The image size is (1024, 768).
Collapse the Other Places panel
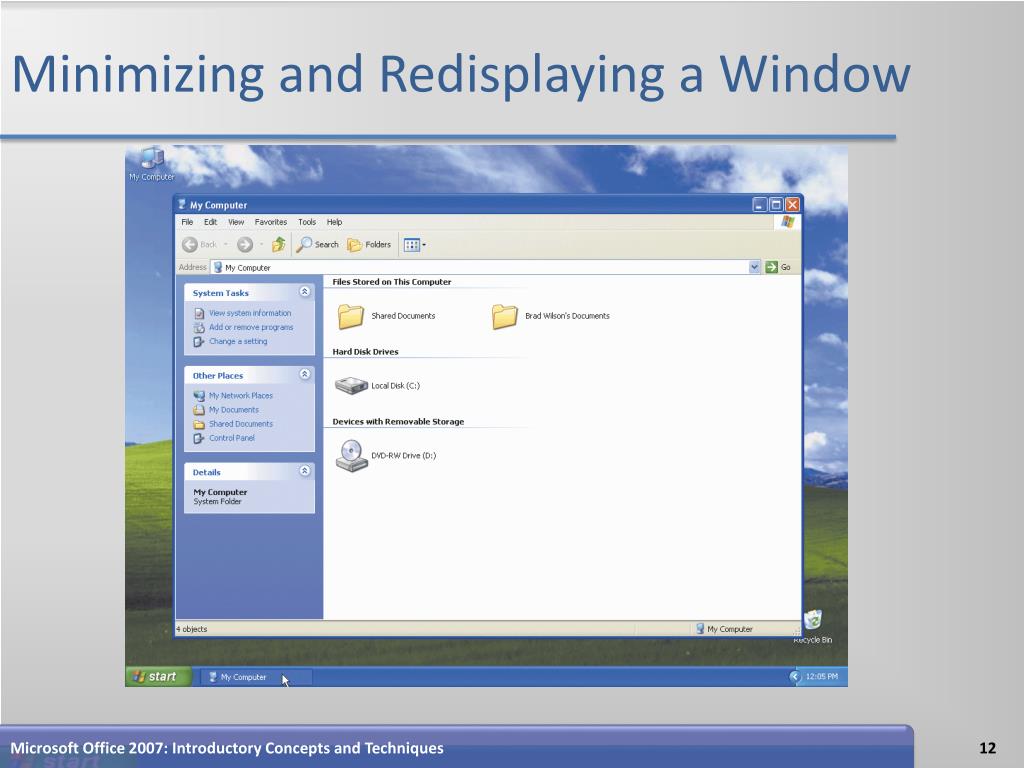point(305,374)
